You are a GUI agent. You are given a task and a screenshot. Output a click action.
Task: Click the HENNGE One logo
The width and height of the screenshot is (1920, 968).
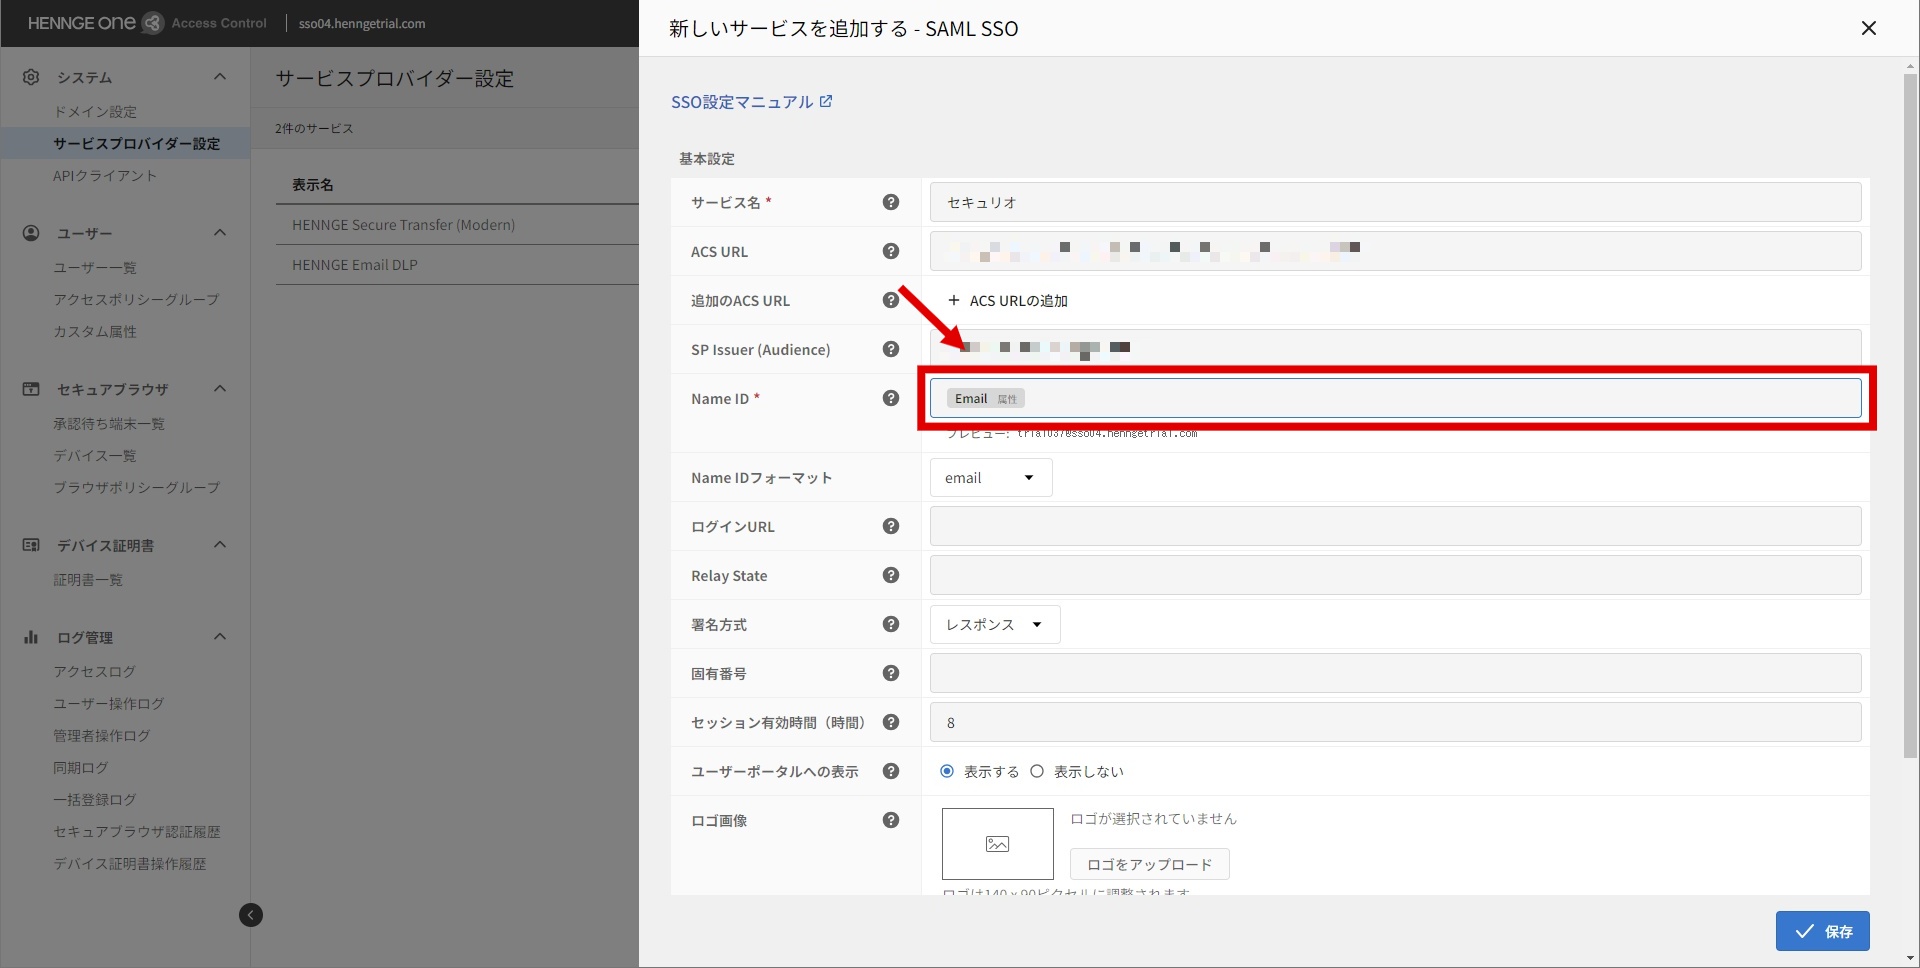(x=95, y=23)
